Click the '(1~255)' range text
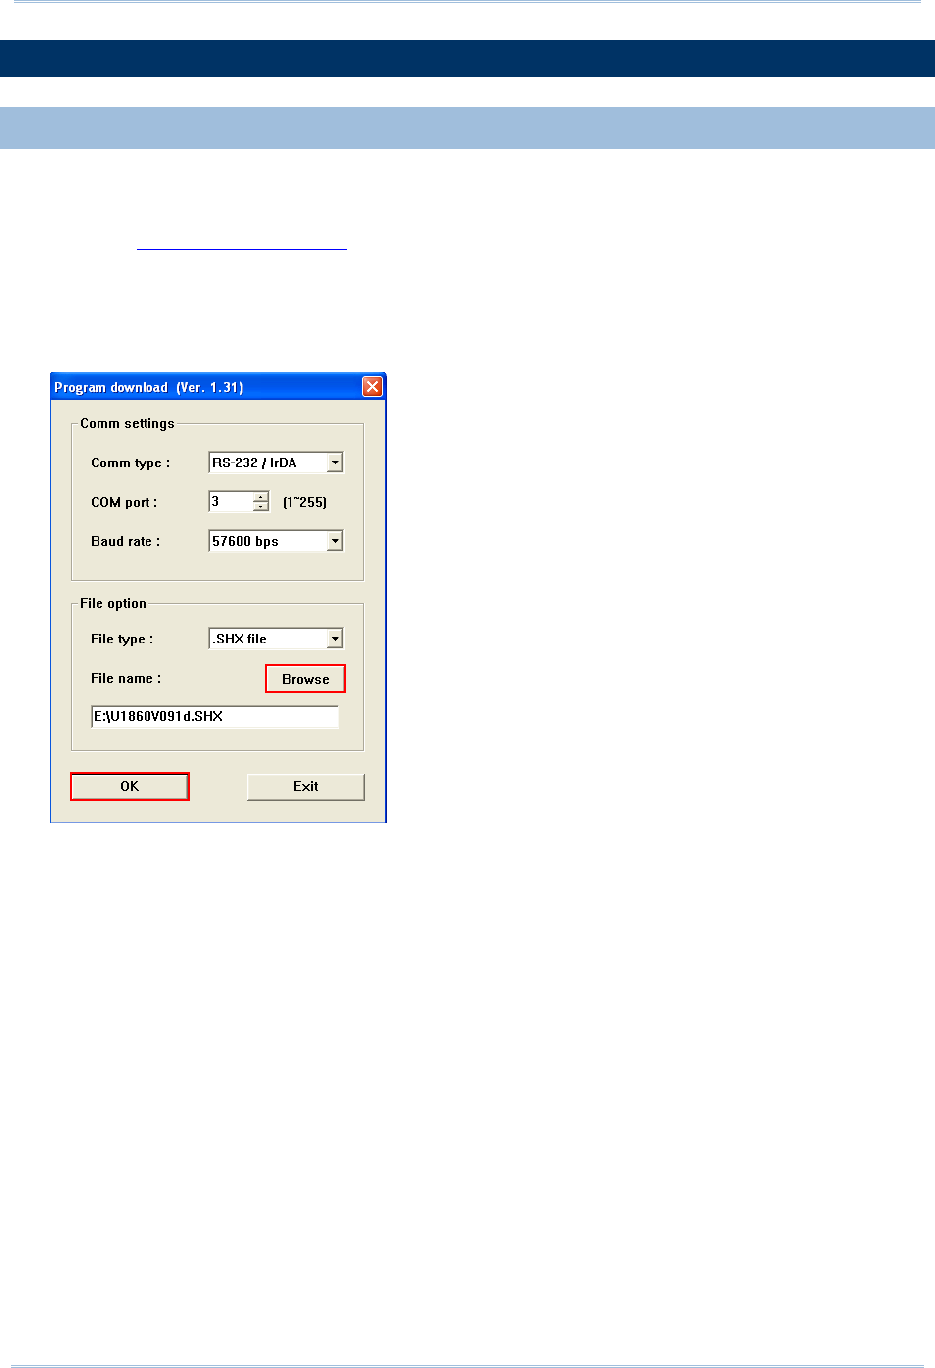The height and width of the screenshot is (1368, 935). [x=305, y=502]
